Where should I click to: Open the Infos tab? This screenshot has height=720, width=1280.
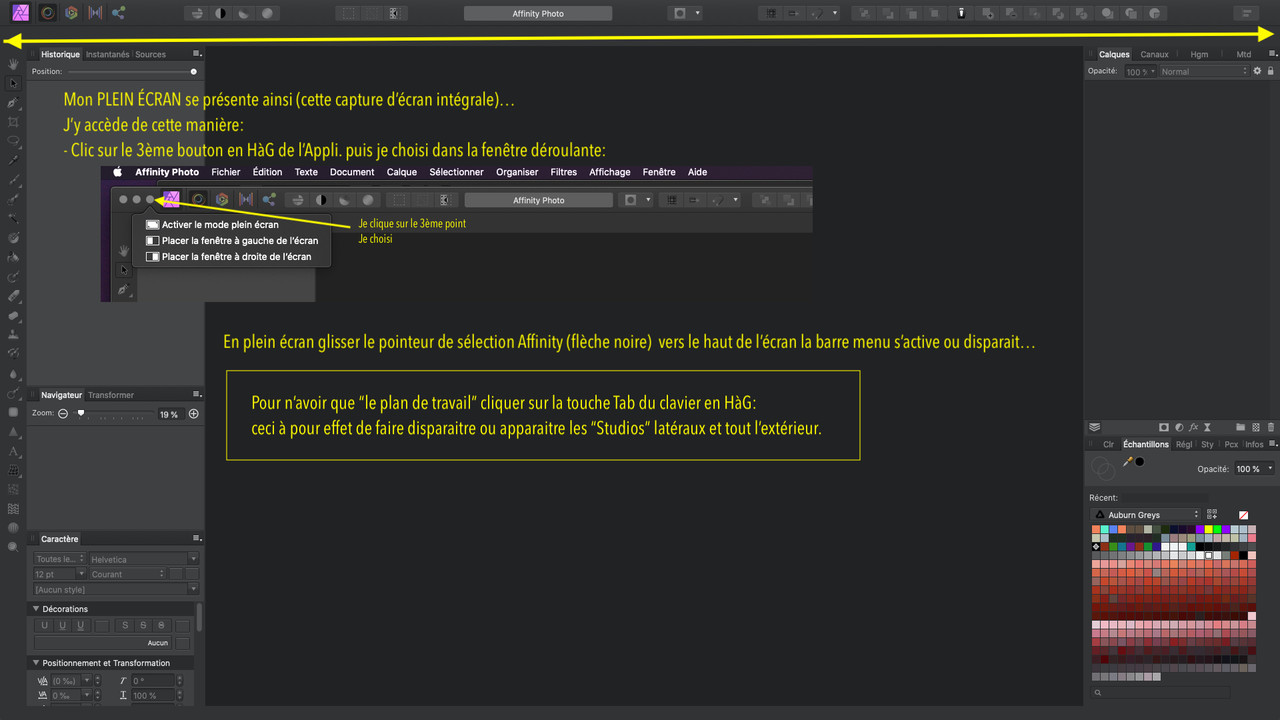[x=1254, y=444]
